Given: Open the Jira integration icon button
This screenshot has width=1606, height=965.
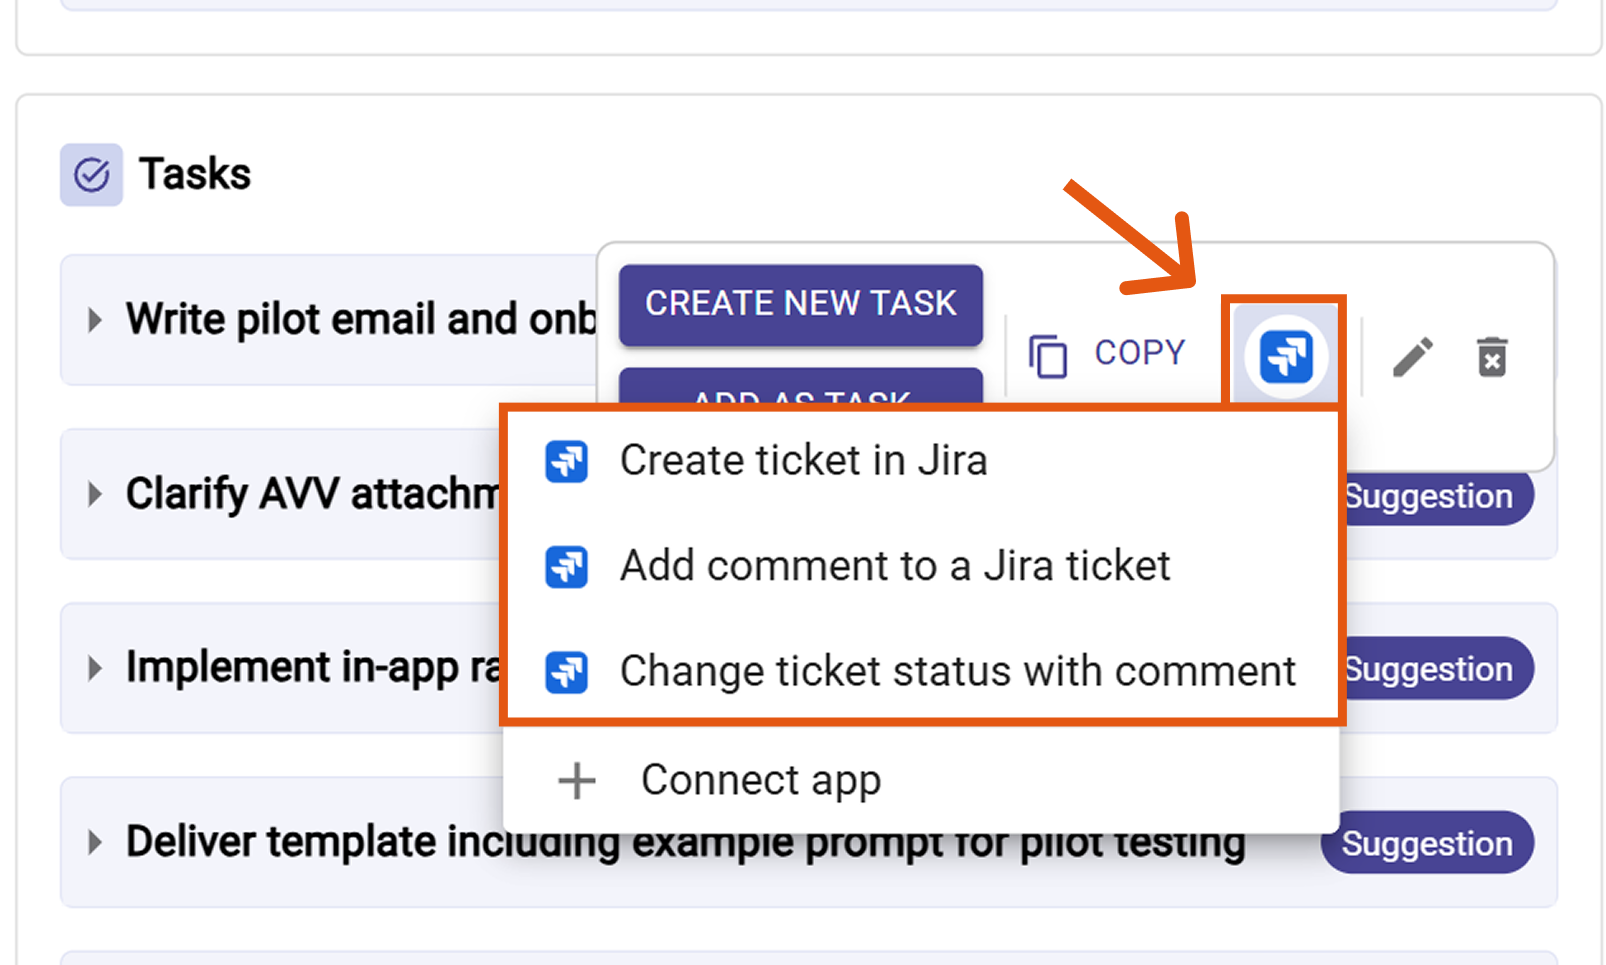Looking at the screenshot, I should point(1285,355).
